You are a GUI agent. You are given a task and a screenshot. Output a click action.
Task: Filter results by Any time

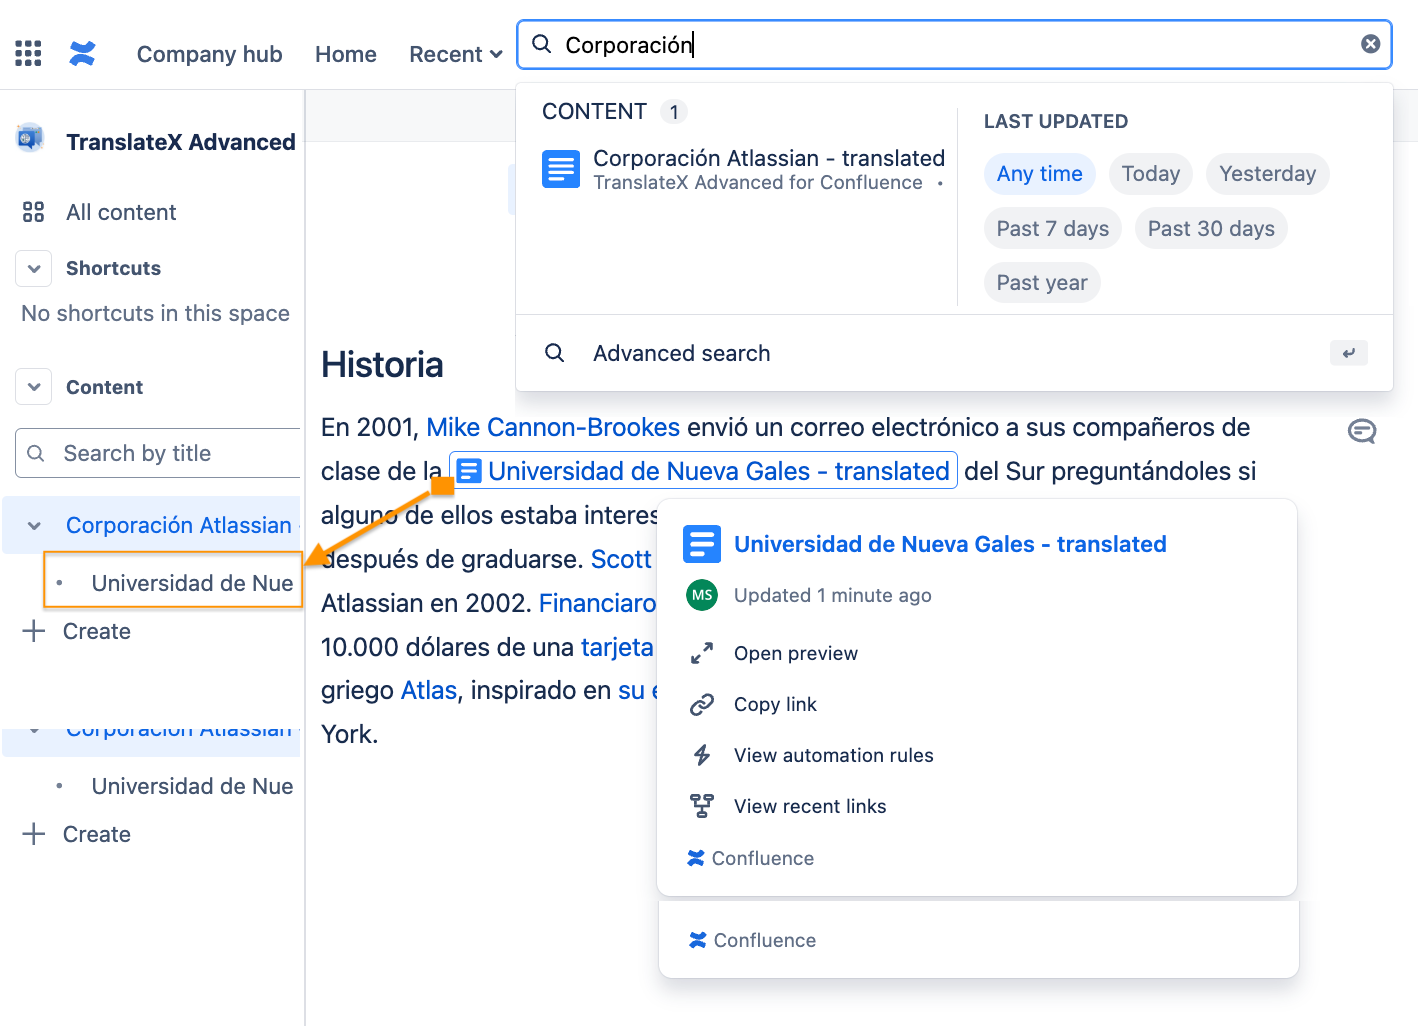[1039, 174]
